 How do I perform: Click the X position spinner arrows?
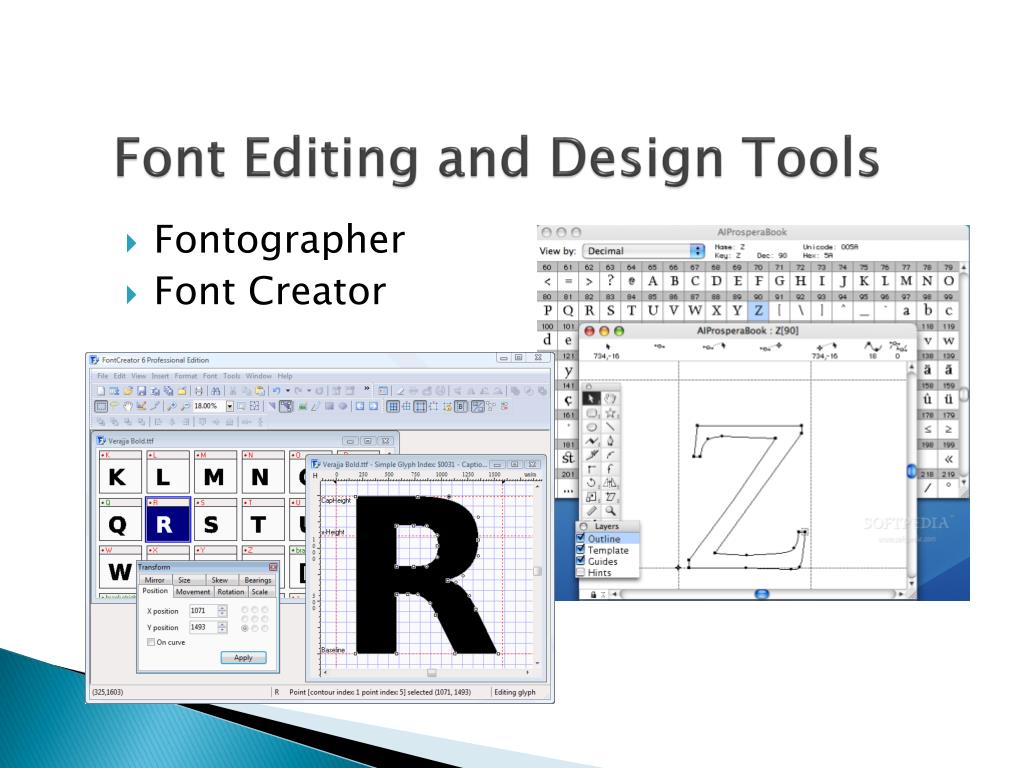pos(222,611)
